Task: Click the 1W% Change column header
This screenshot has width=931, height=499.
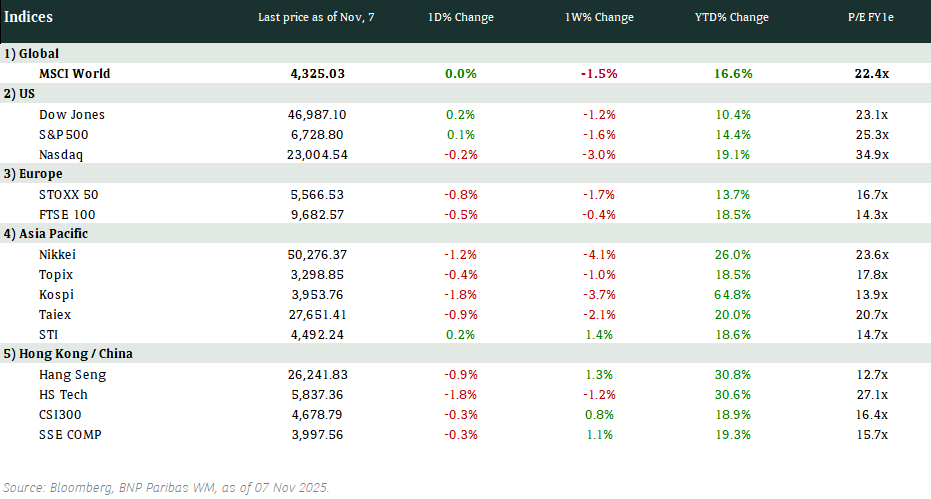Action: pos(600,18)
